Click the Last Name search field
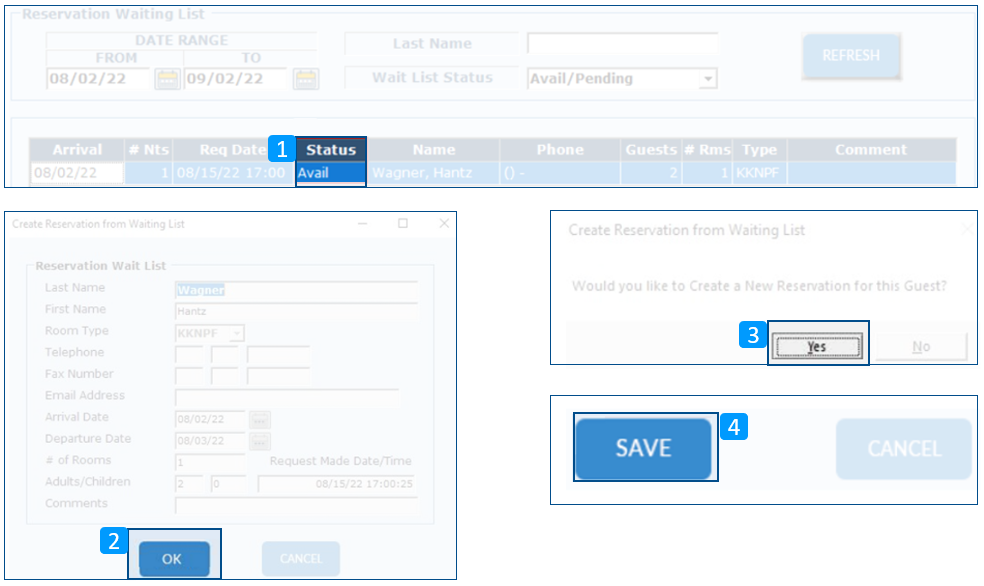This screenshot has width=984, height=586. pyautogui.click(x=622, y=44)
